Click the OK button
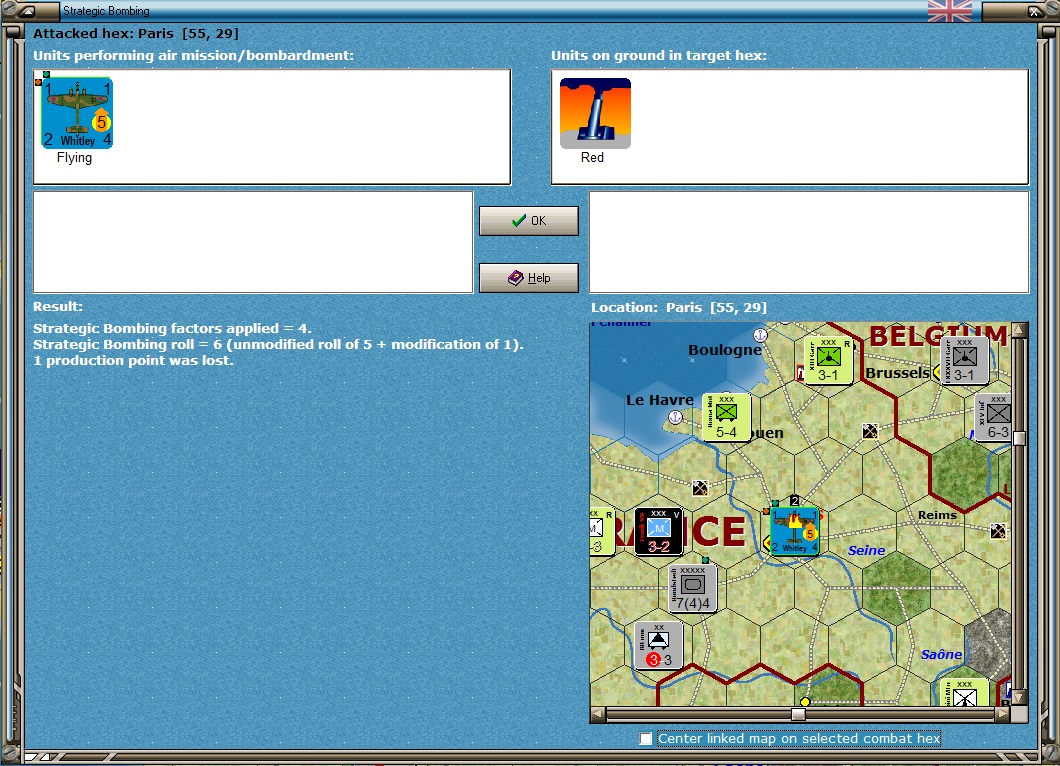Viewport: 1060px width, 766px height. [x=529, y=221]
